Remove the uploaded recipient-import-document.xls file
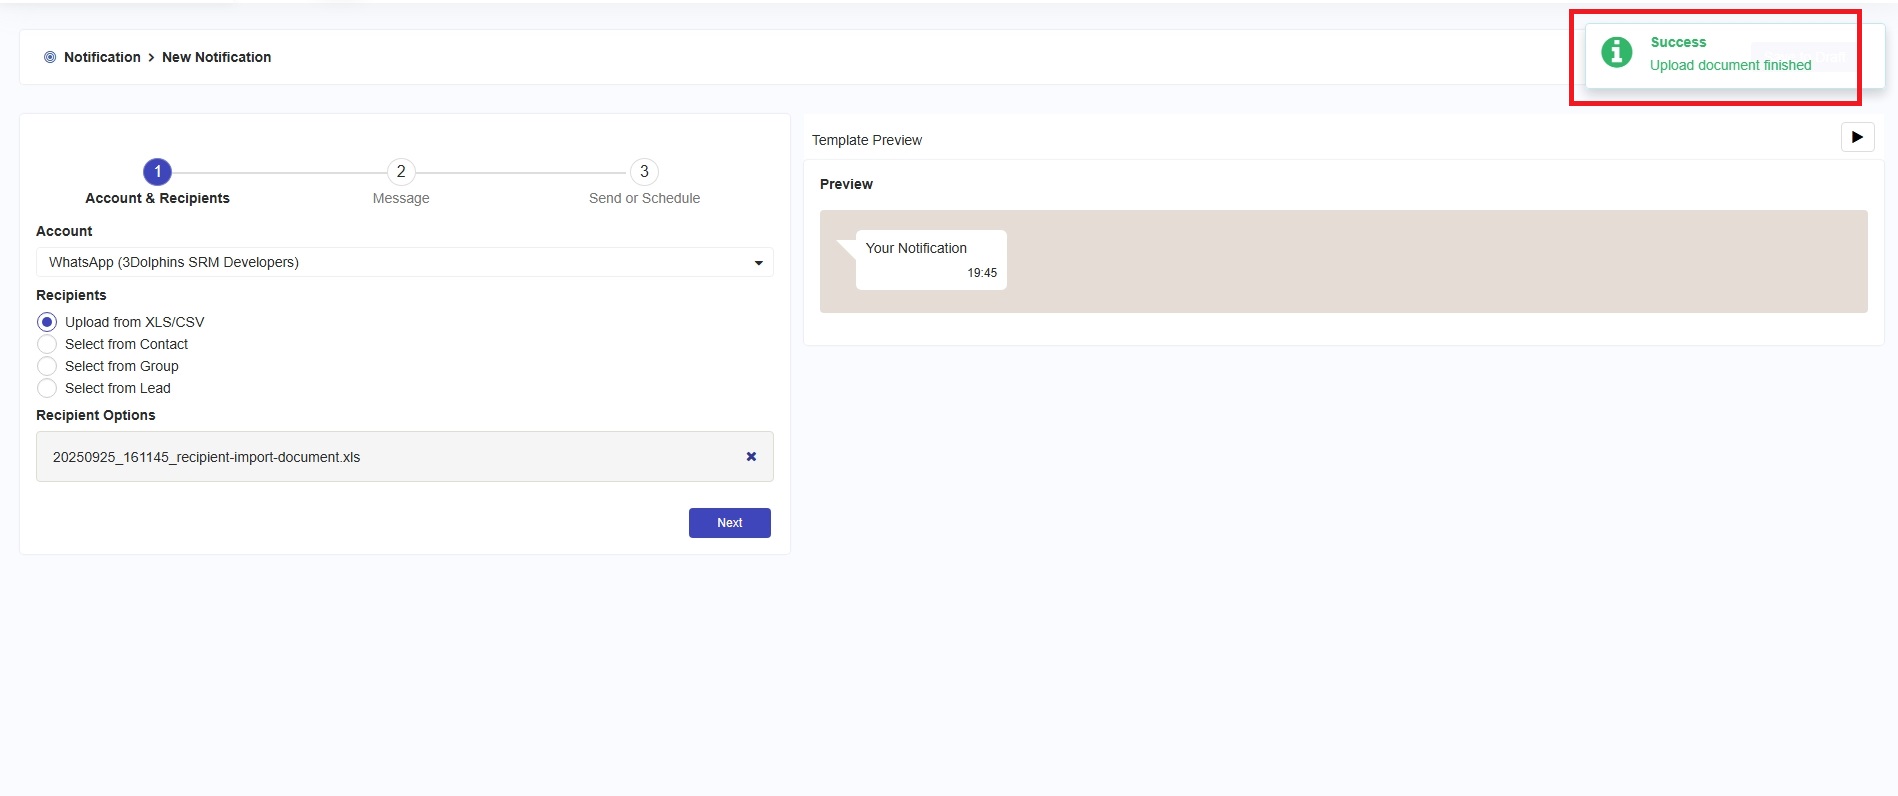Image resolution: width=1898 pixels, height=796 pixels. pos(751,457)
